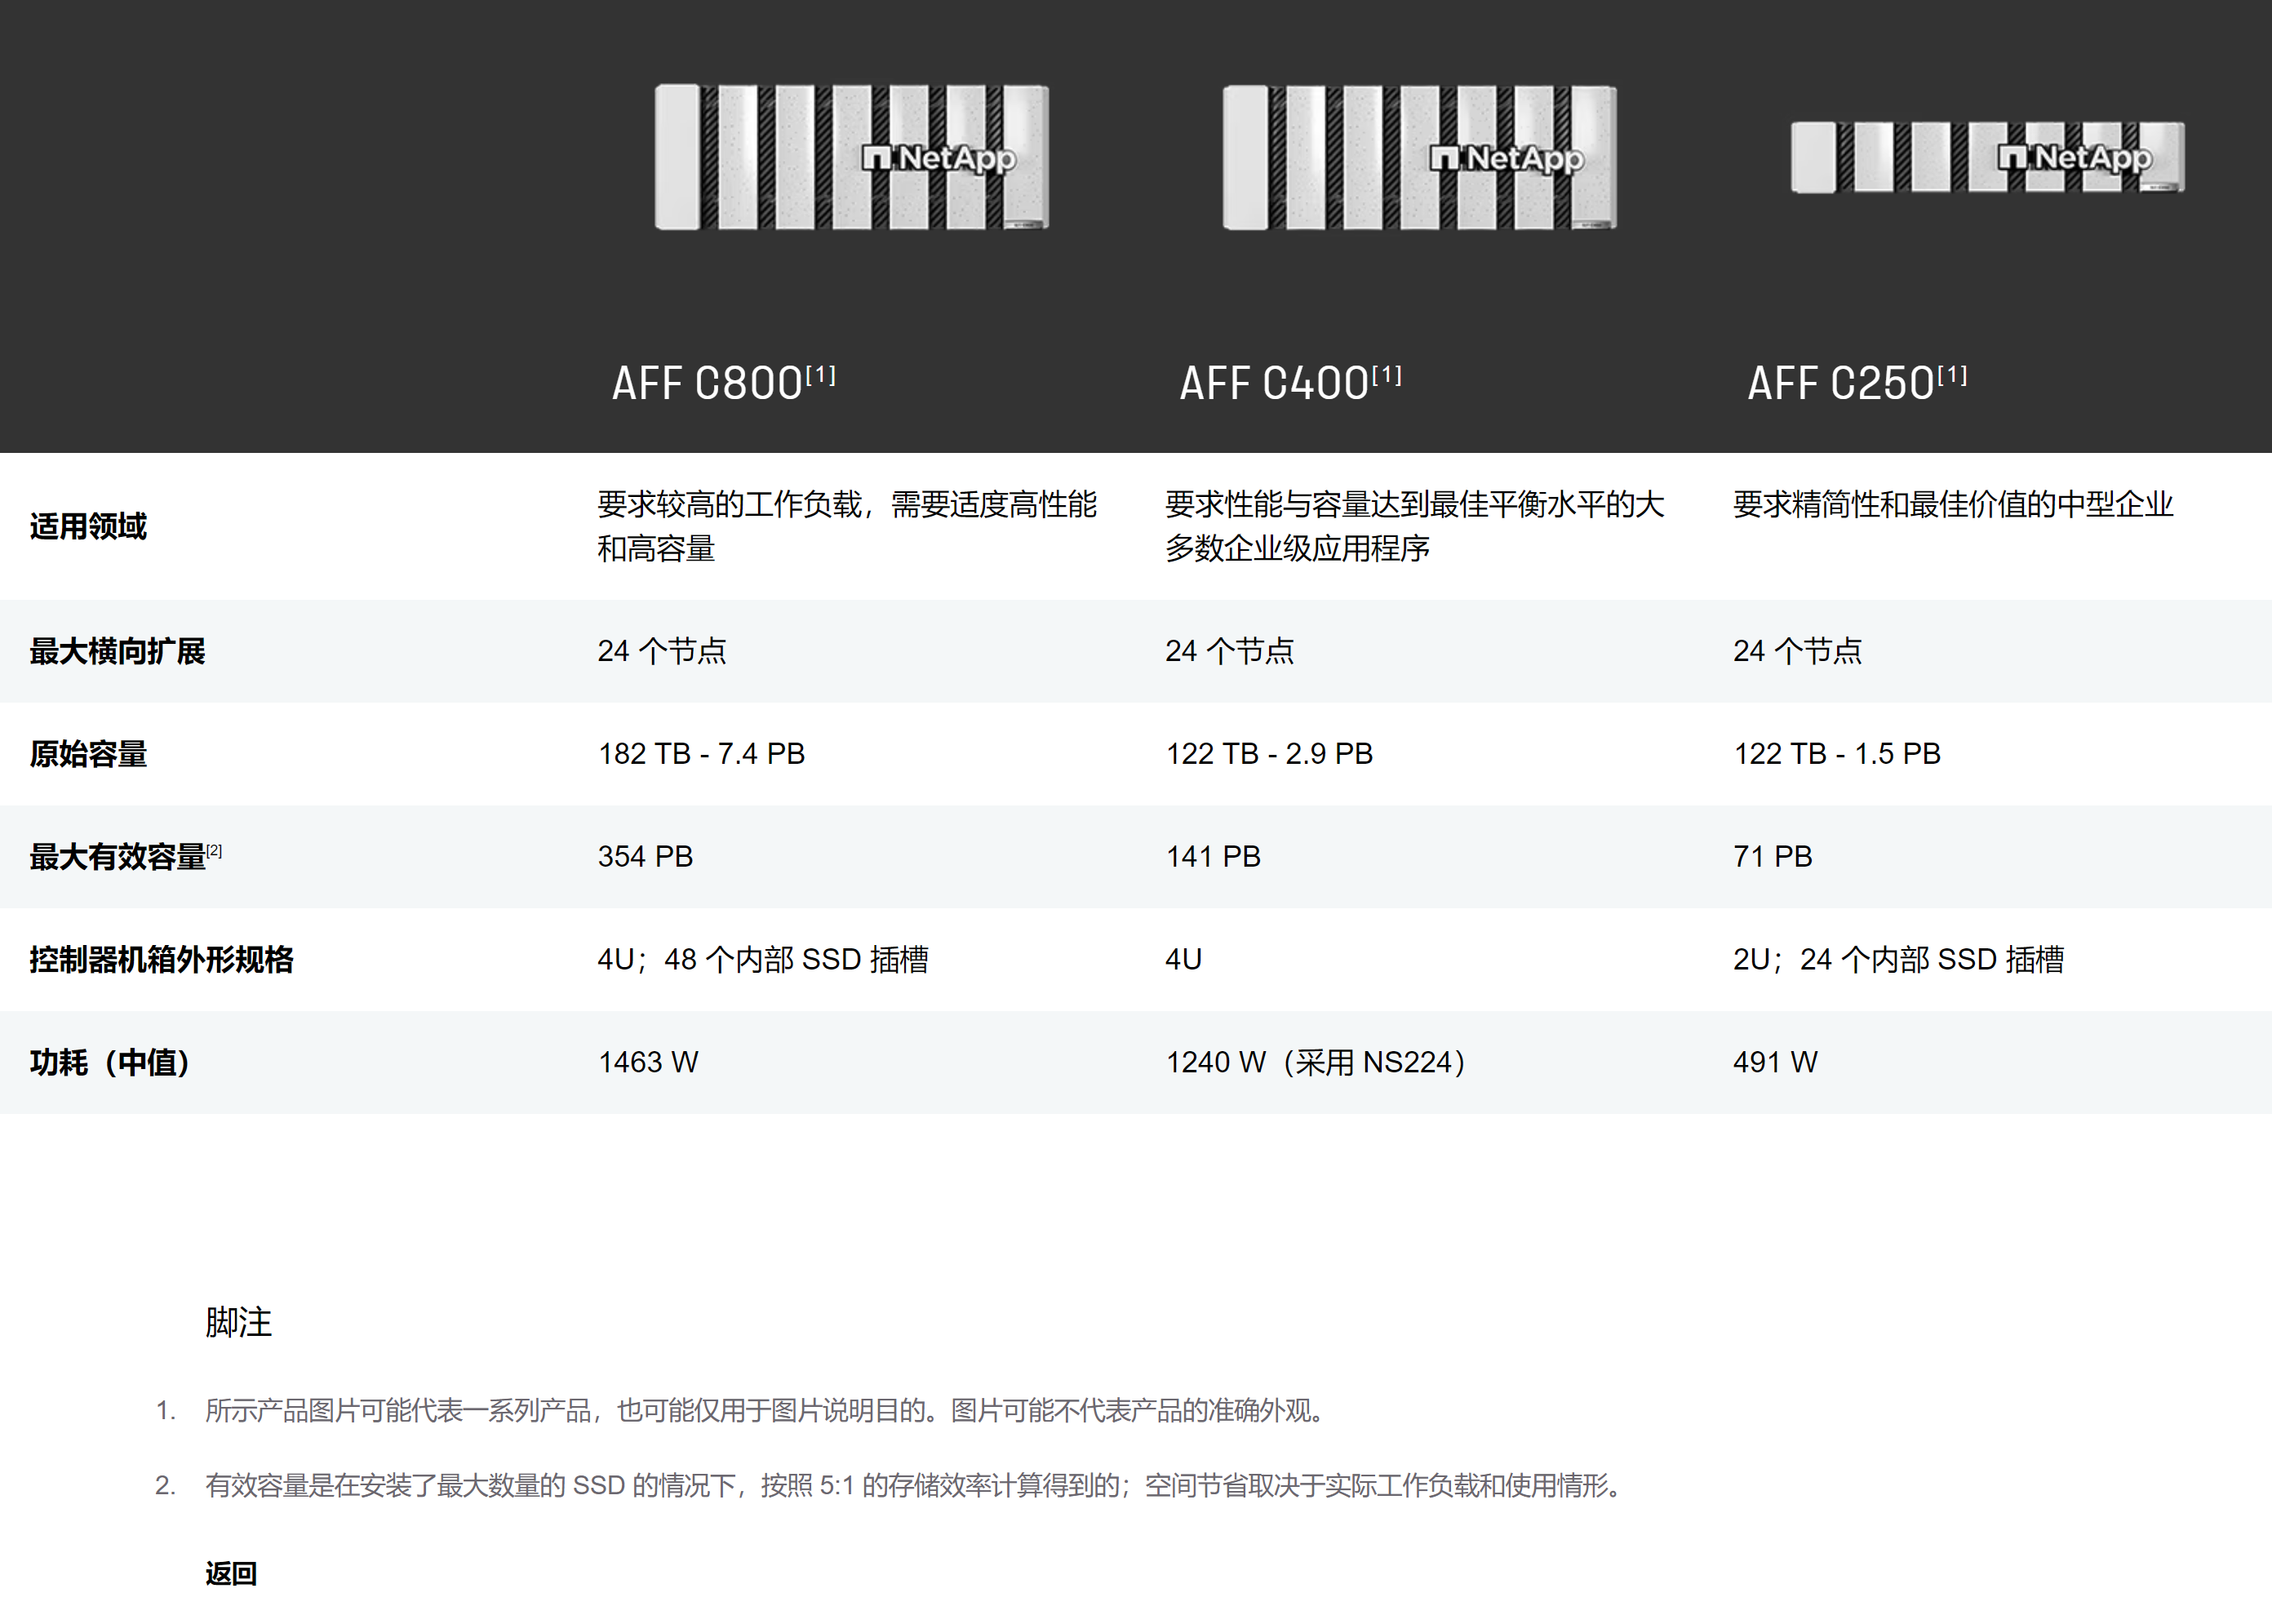Screen dimensions: 2272x1624
Task: Select the 功耗（中值）row label
Action: tap(110, 1062)
